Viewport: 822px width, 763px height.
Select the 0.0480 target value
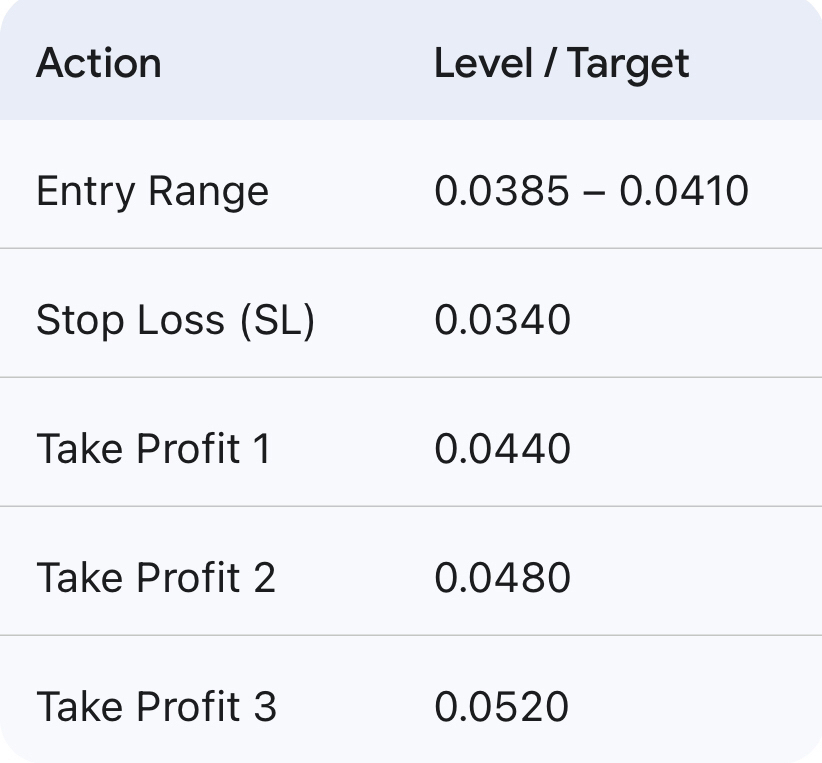[x=502, y=578]
